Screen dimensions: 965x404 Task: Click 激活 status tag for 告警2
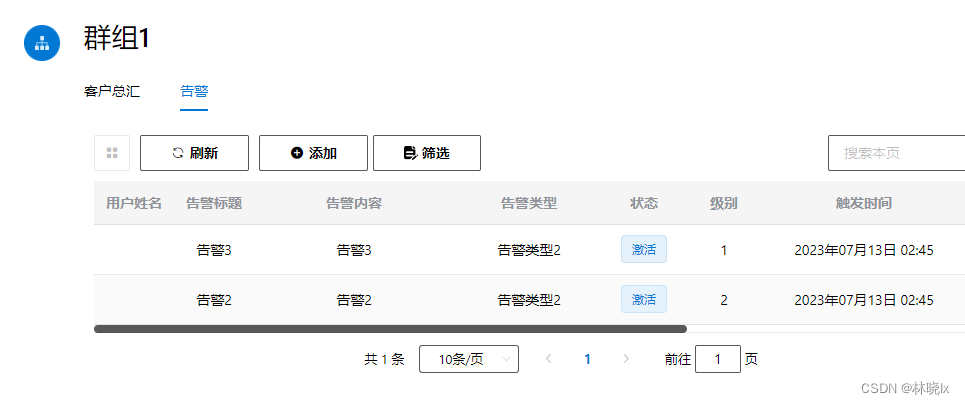(643, 299)
